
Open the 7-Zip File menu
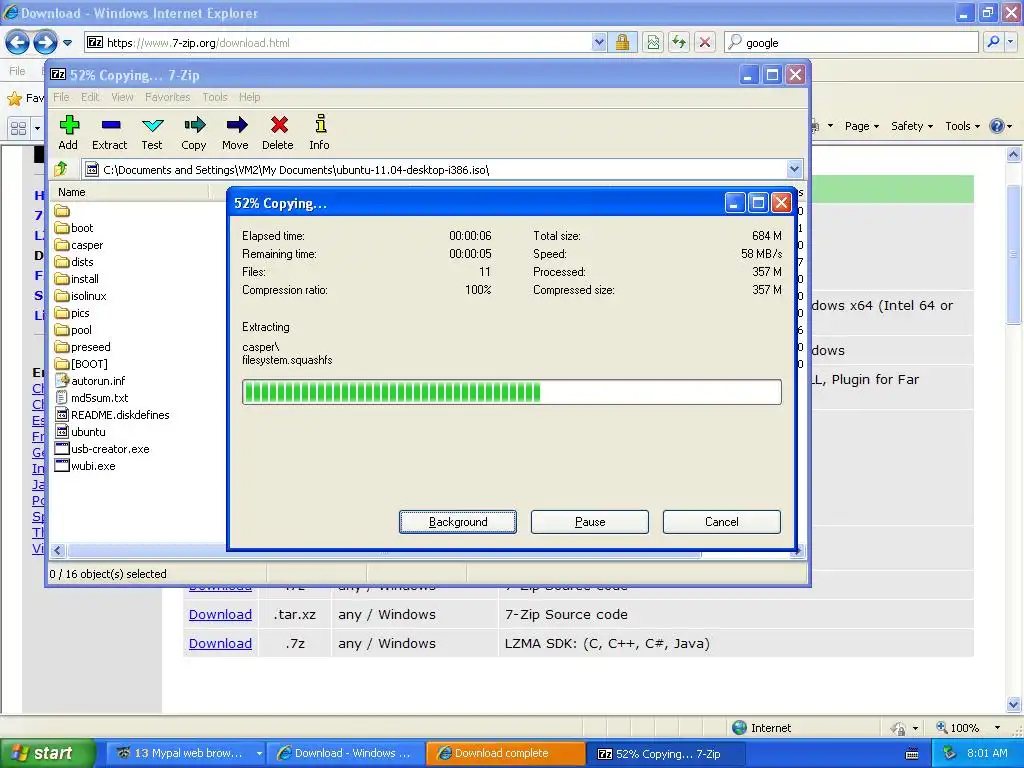(61, 97)
